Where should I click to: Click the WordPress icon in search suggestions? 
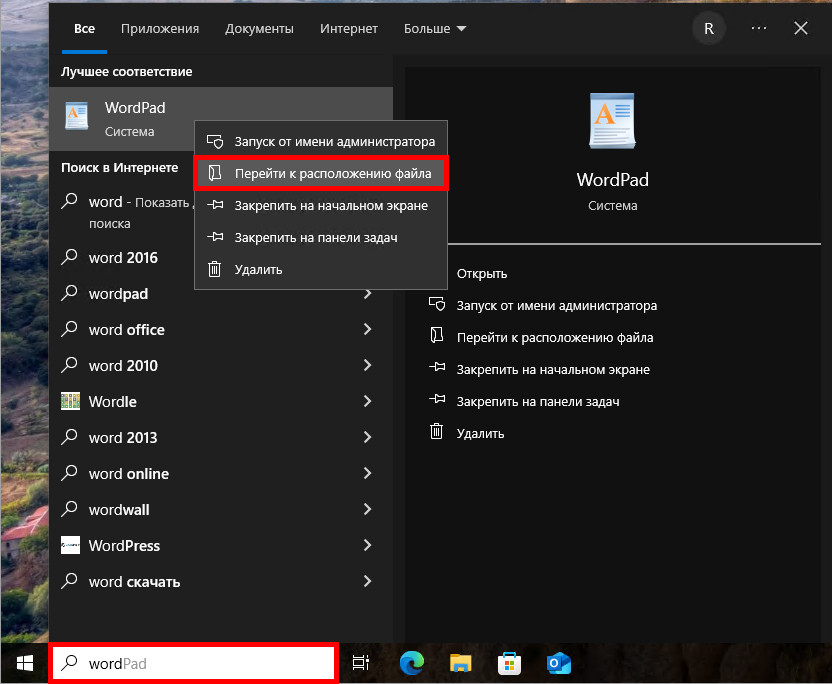pos(70,545)
